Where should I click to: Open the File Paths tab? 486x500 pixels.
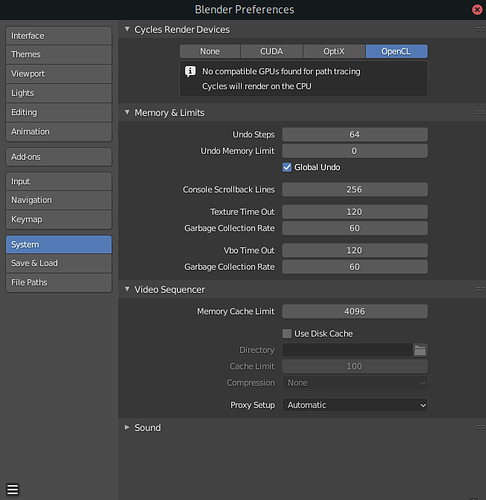click(59, 282)
